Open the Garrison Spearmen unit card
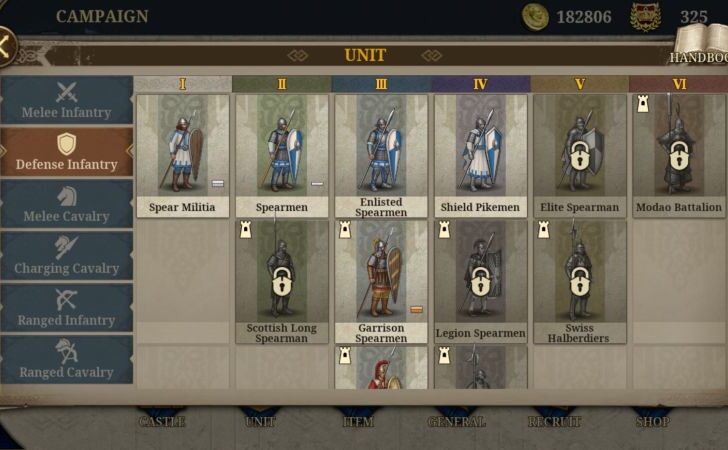This screenshot has width=728, height=450. (x=381, y=282)
